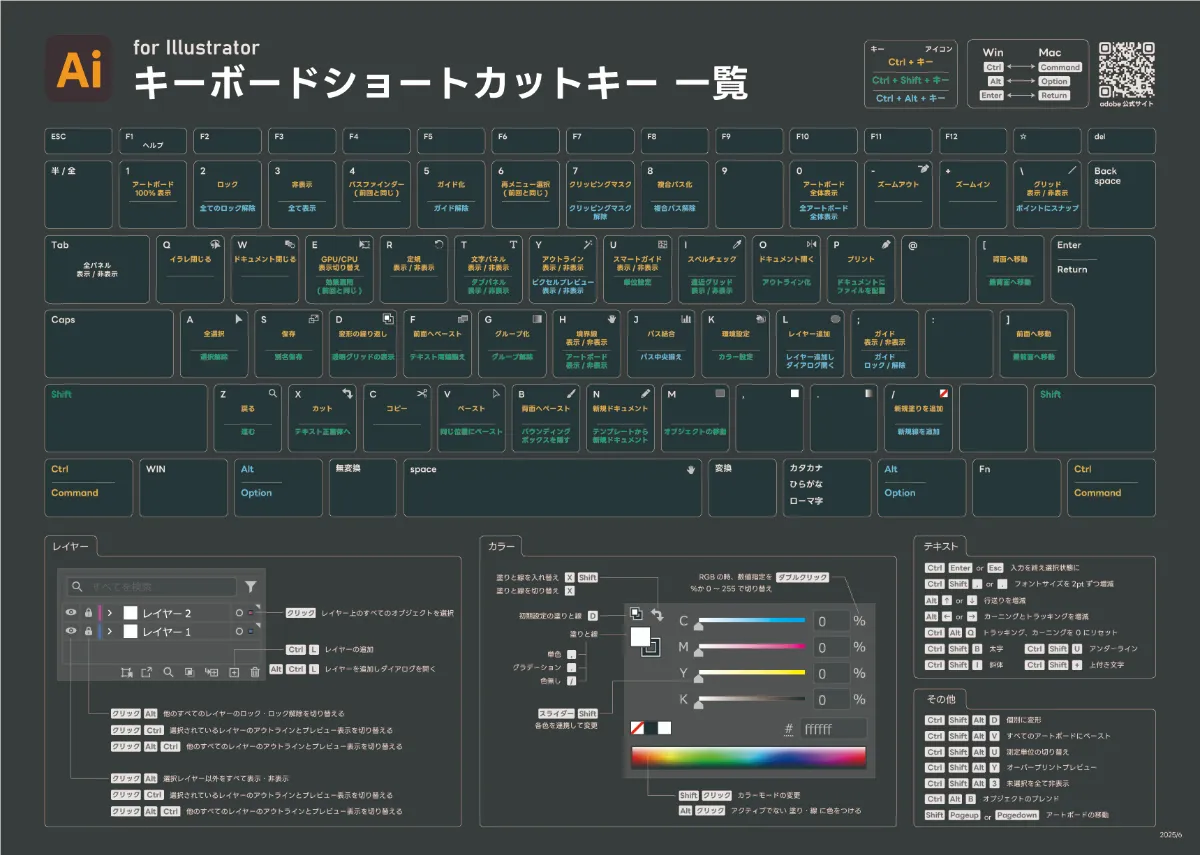Click the None slash icon on the / key

945,393
